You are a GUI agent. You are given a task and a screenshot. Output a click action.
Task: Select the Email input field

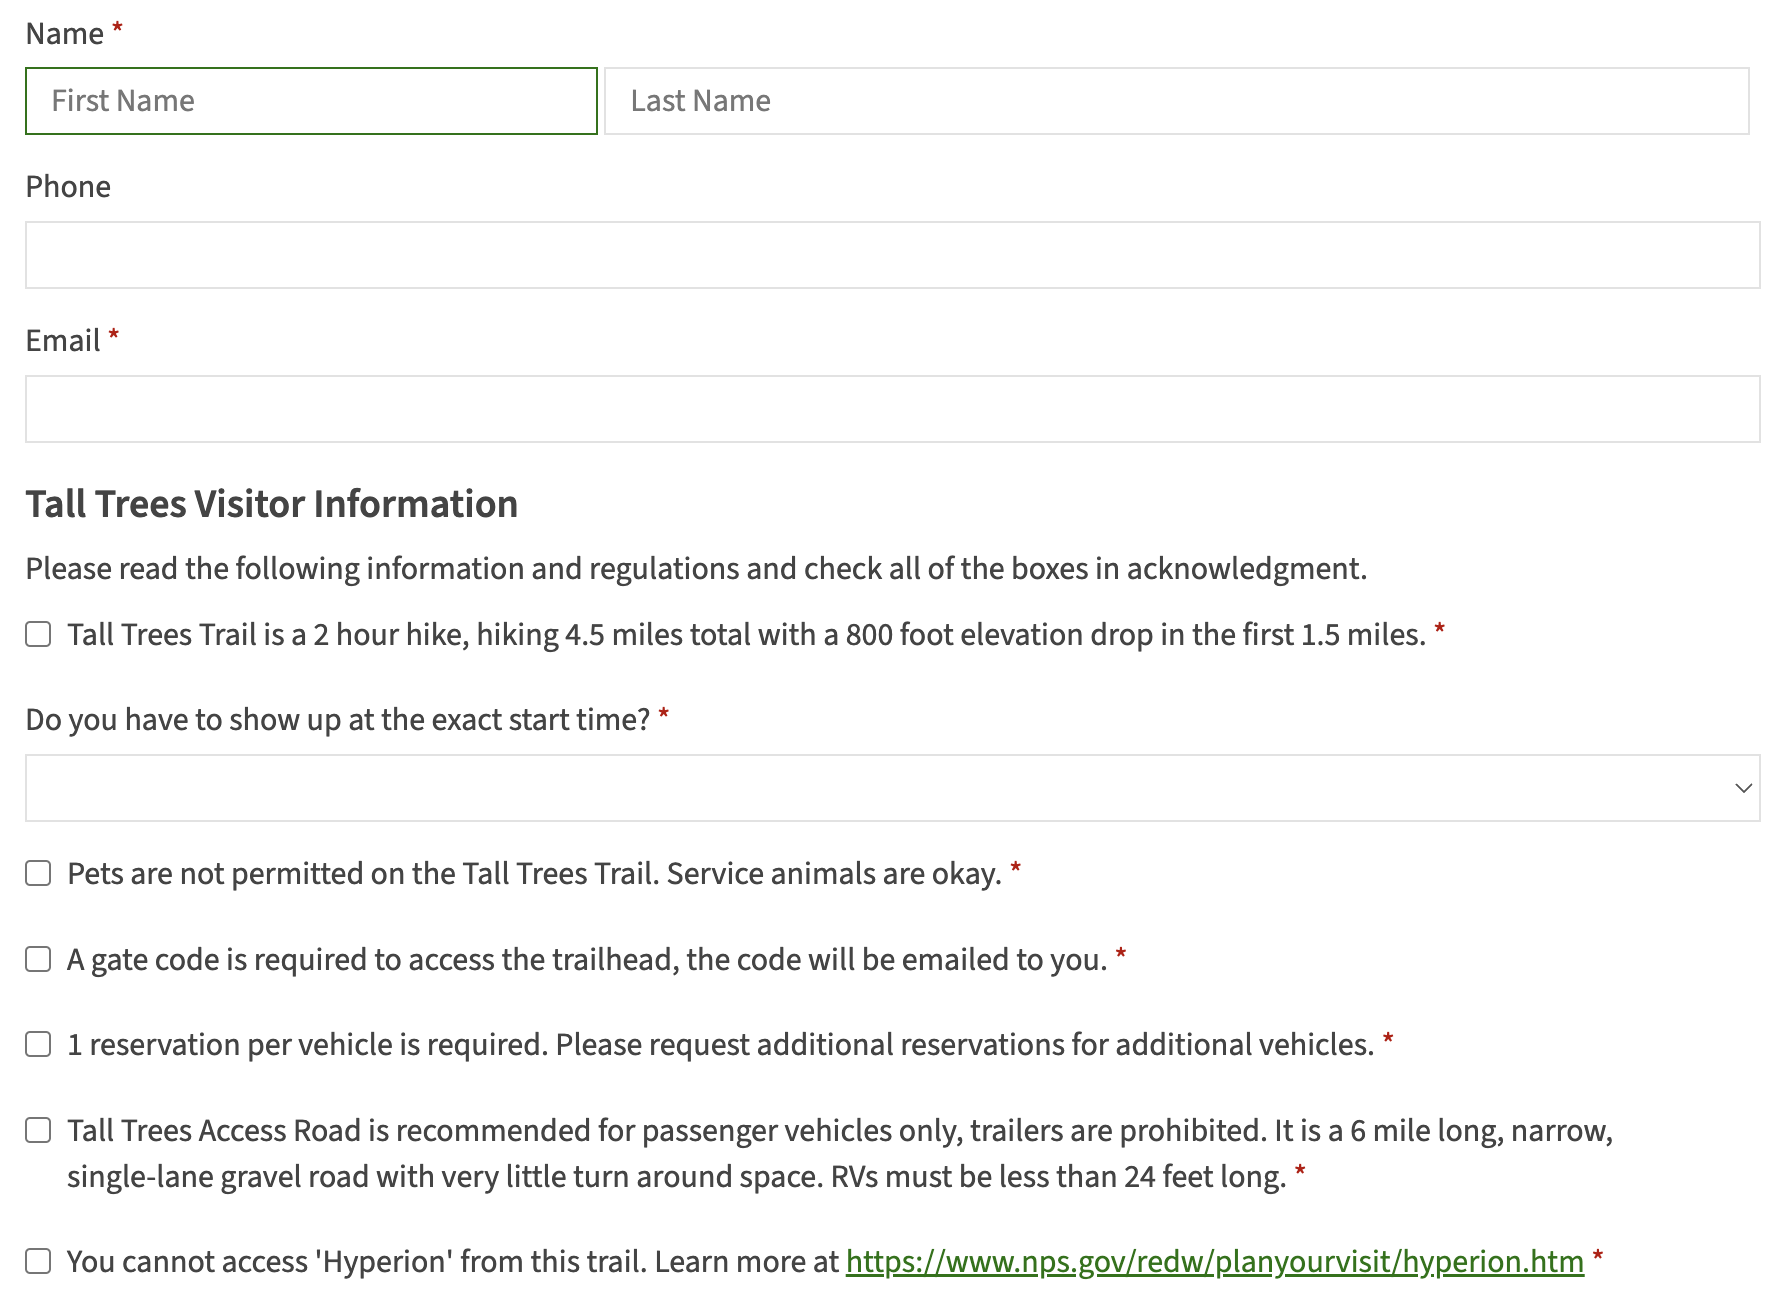pyautogui.click(x=892, y=409)
